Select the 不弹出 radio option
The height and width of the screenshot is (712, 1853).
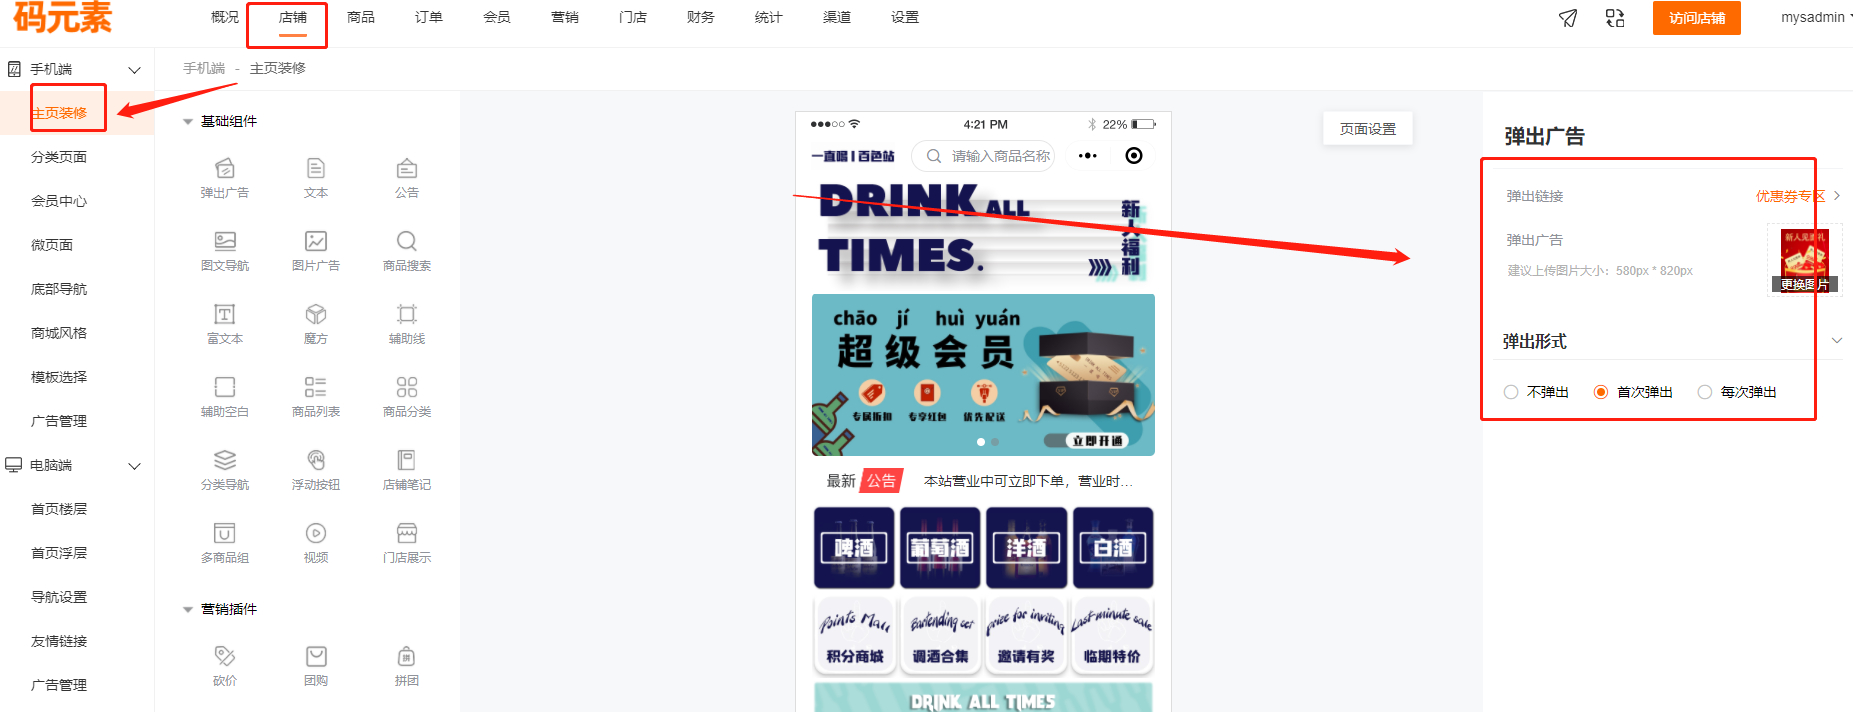point(1511,392)
